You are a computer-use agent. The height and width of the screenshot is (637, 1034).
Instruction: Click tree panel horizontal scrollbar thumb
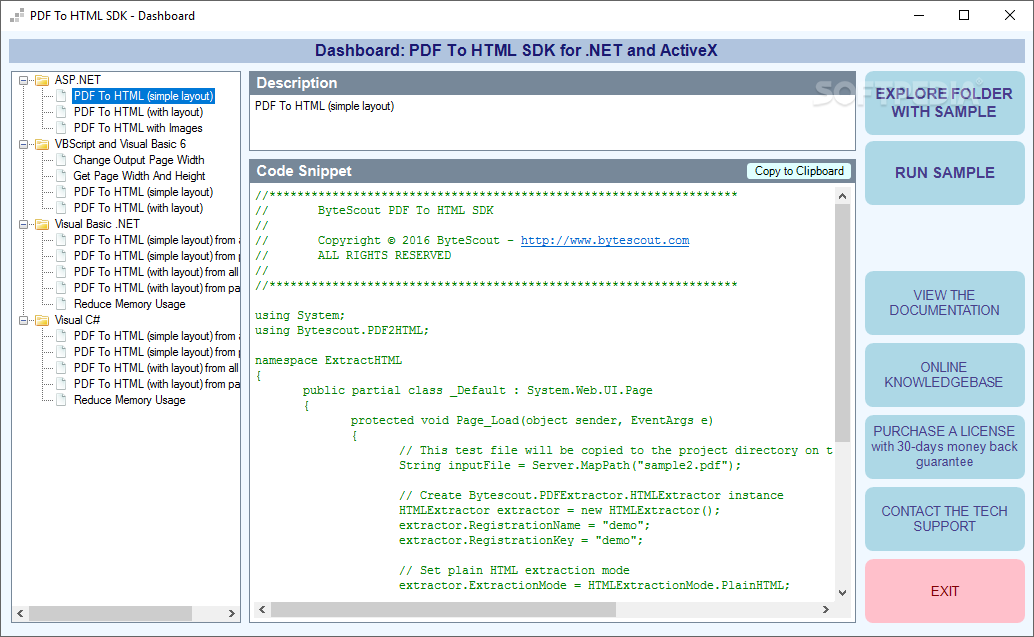coord(110,613)
